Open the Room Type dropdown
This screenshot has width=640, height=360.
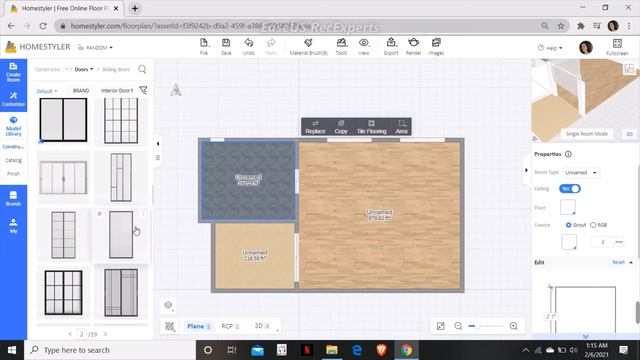(x=581, y=173)
